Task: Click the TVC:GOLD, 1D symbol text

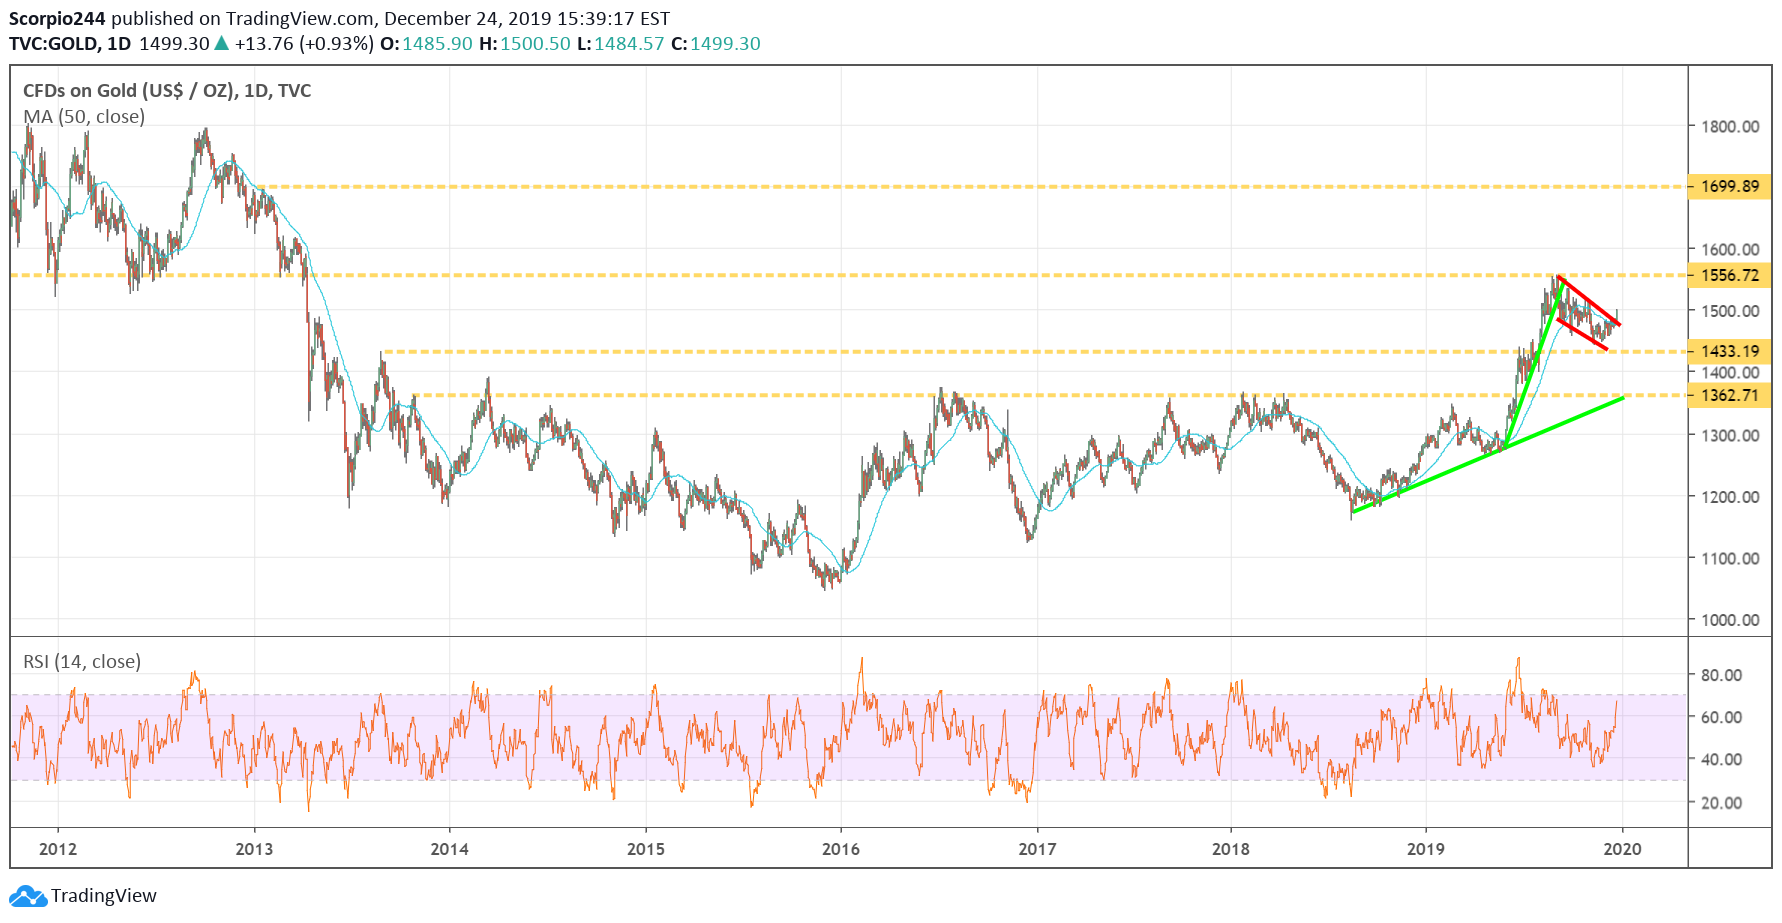Action: 70,44
